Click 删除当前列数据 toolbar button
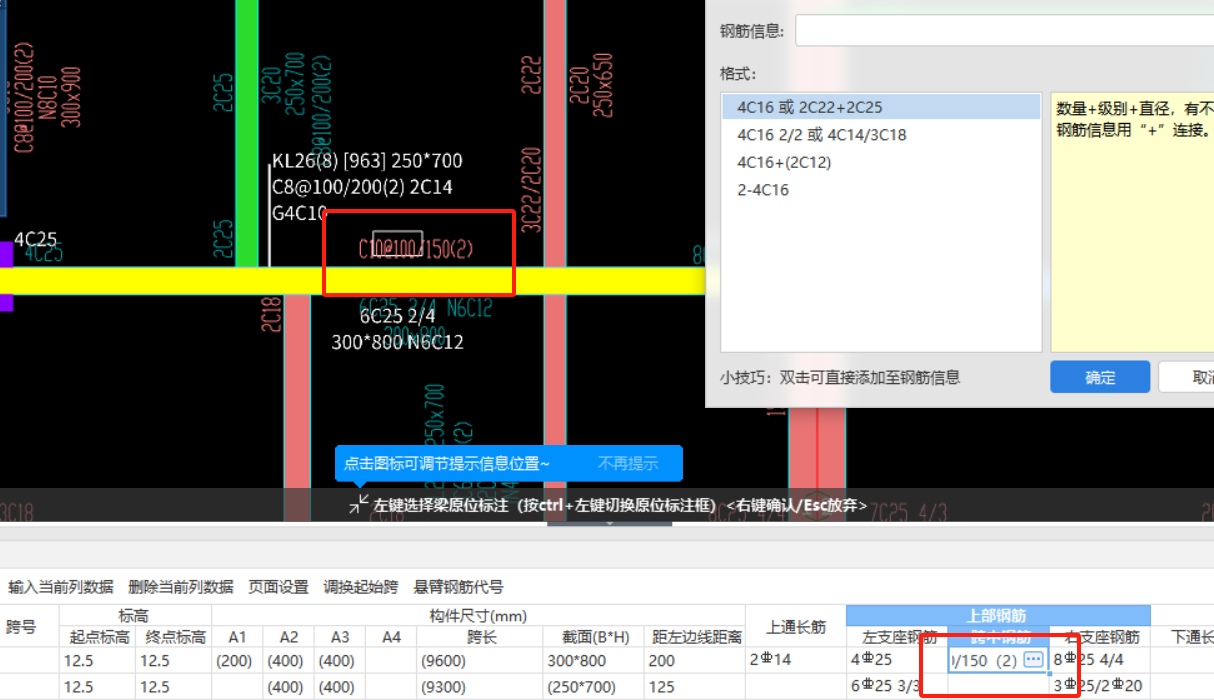 tap(181, 587)
